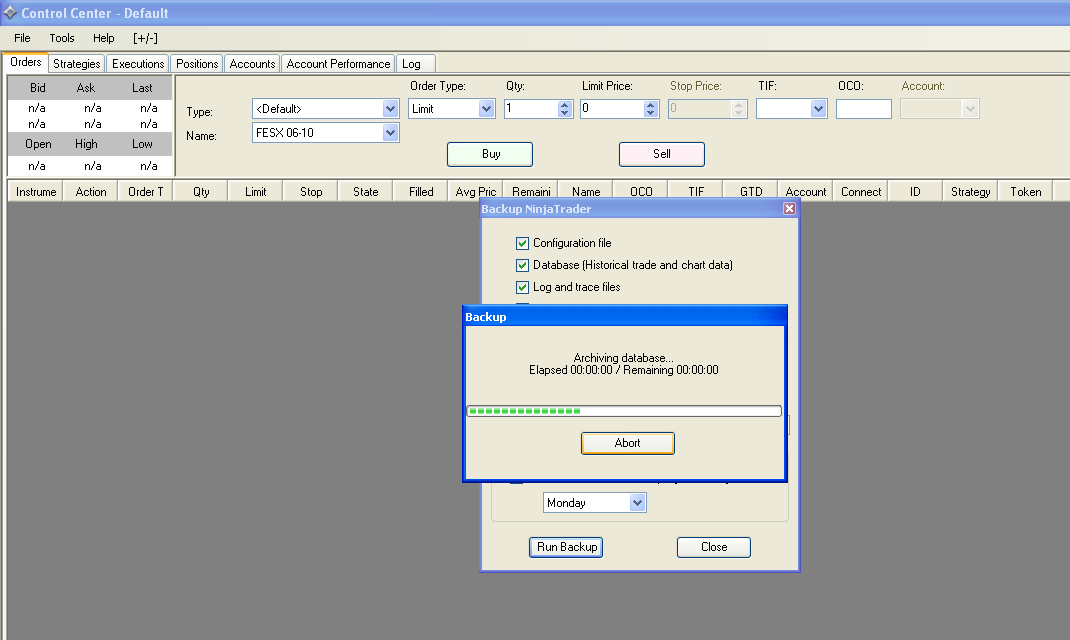This screenshot has height=640, width=1070.
Task: Toggle the Log and trace files checkbox
Action: pos(522,287)
